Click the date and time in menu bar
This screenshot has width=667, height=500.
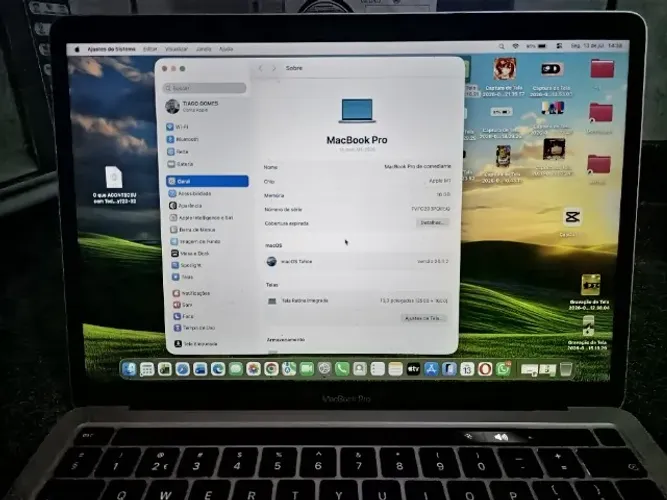pyautogui.click(x=596, y=46)
